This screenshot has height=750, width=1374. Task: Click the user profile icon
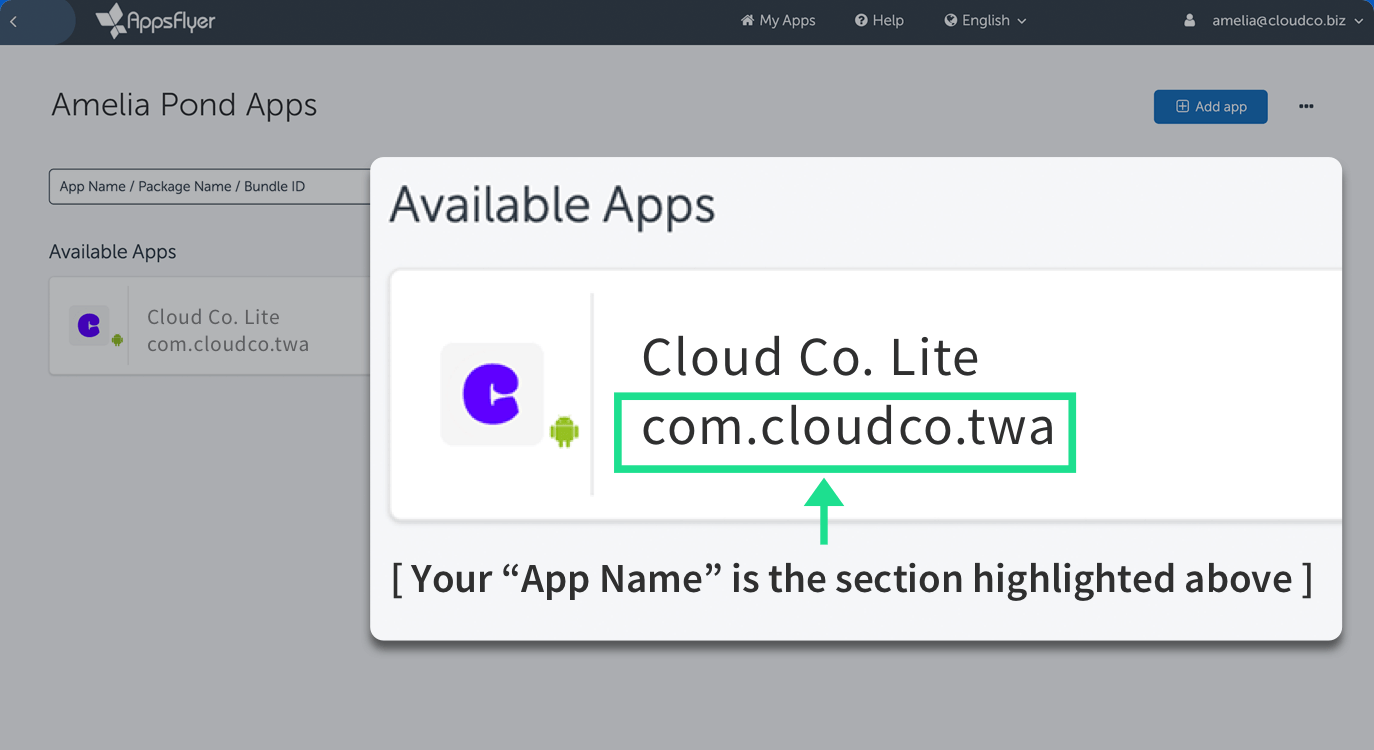[x=1189, y=20]
